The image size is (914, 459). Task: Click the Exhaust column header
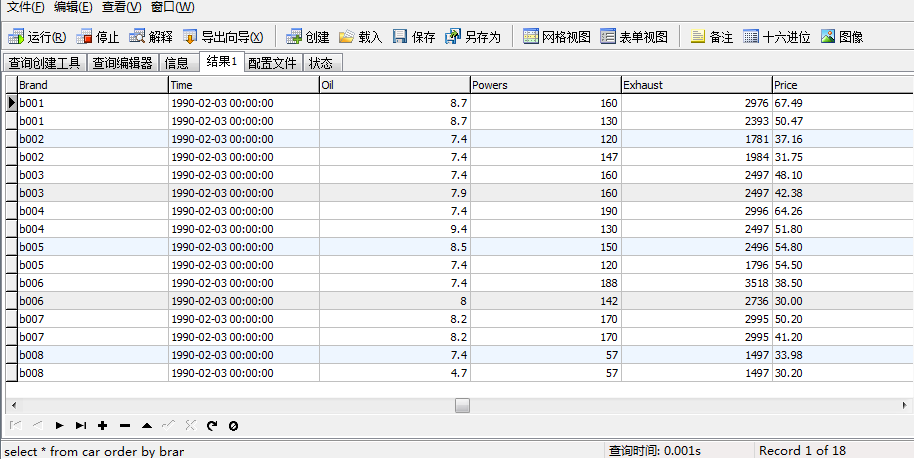[x=697, y=85]
